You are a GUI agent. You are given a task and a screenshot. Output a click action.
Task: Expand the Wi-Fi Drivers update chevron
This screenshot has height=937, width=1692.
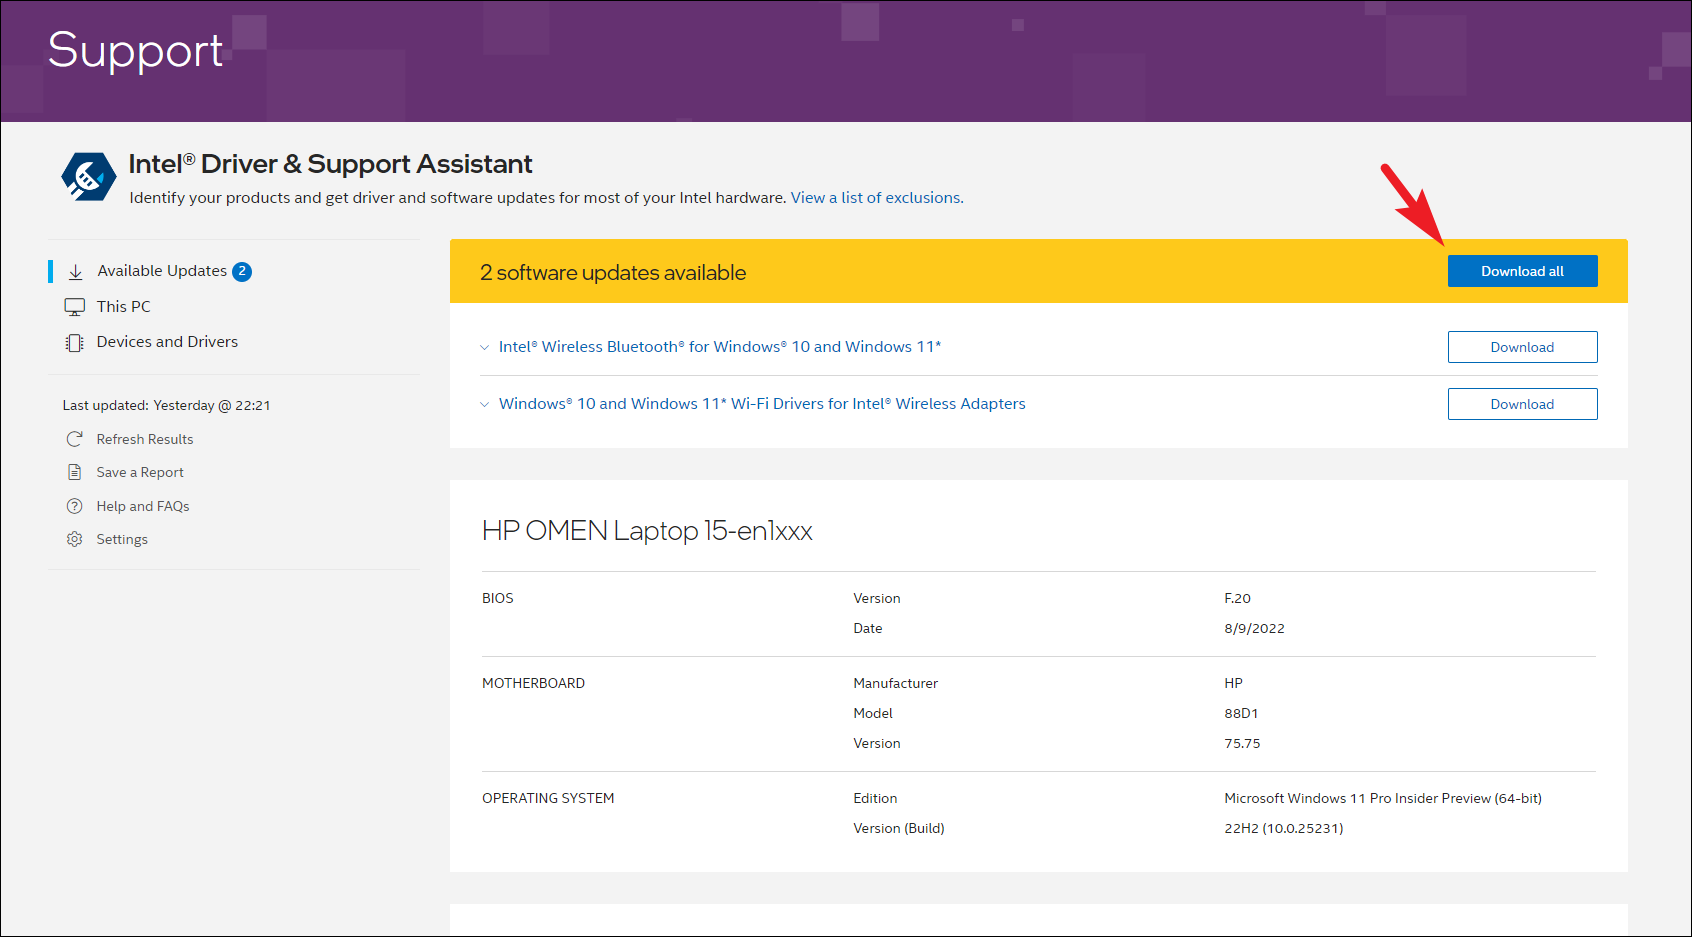click(x=485, y=404)
